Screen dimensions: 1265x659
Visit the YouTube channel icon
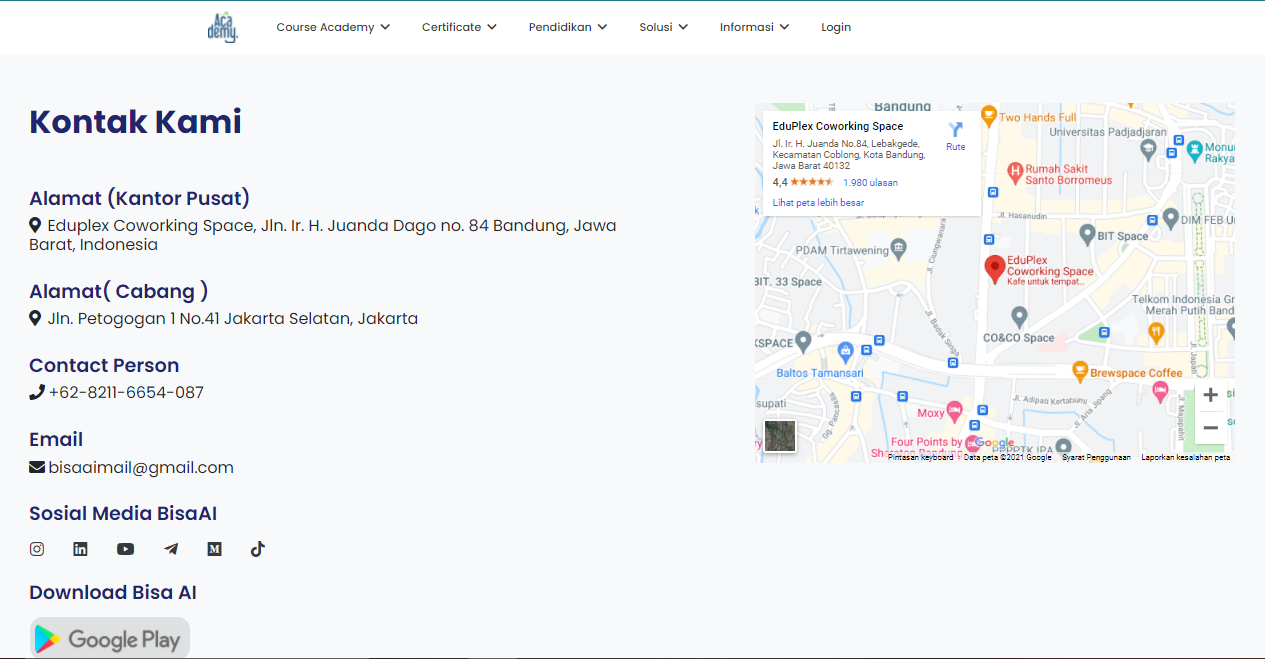coord(125,549)
